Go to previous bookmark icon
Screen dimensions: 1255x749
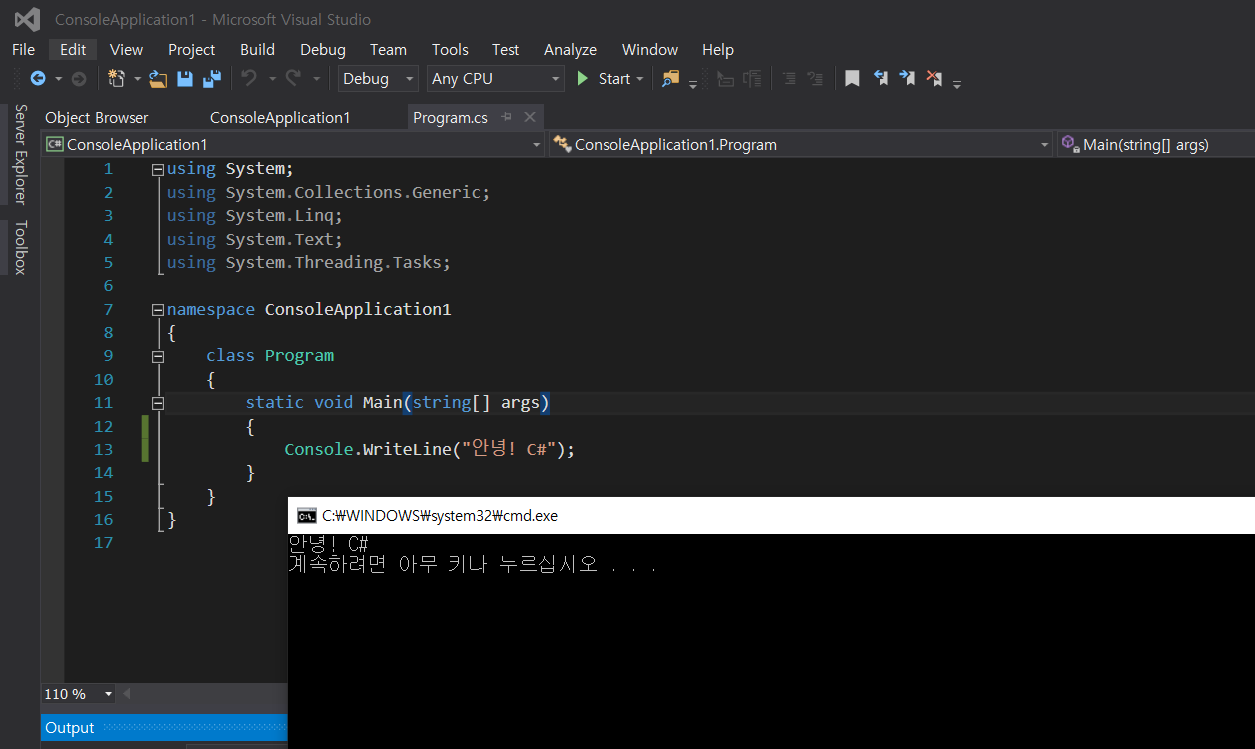(881, 78)
